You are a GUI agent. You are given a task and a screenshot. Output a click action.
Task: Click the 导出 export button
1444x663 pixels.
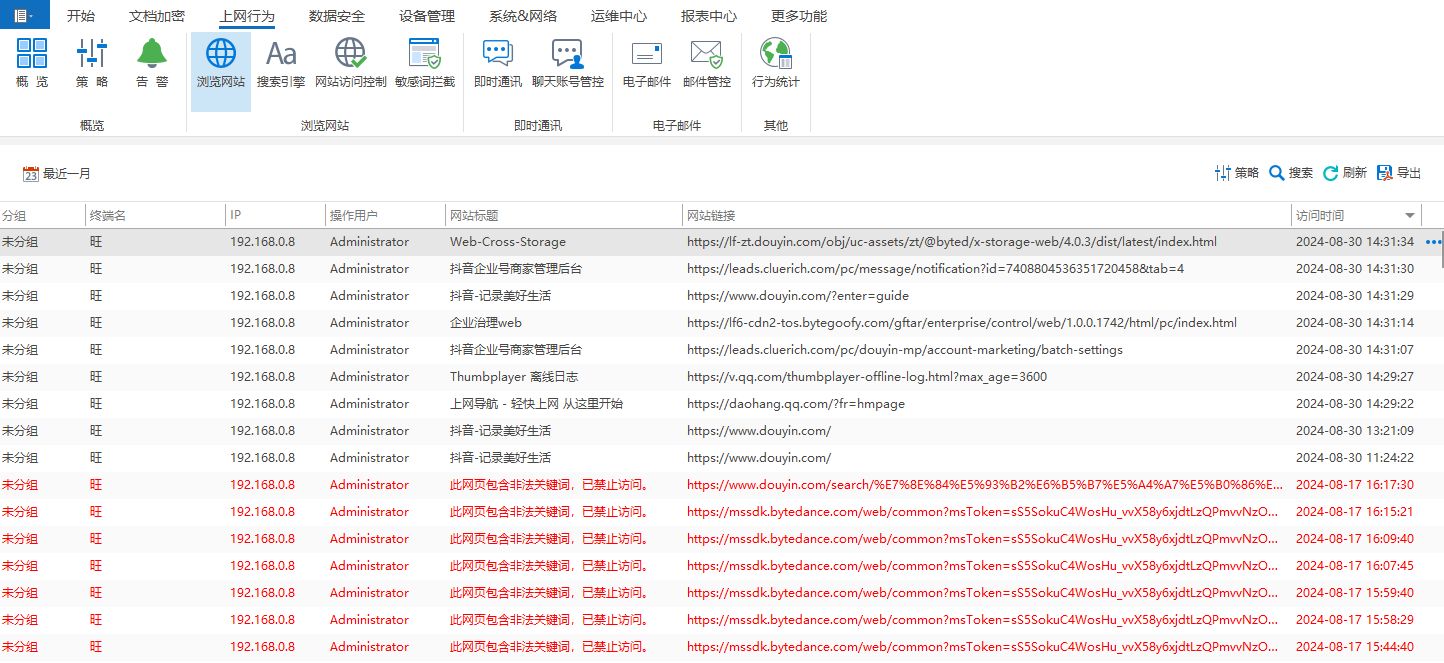pos(1399,173)
